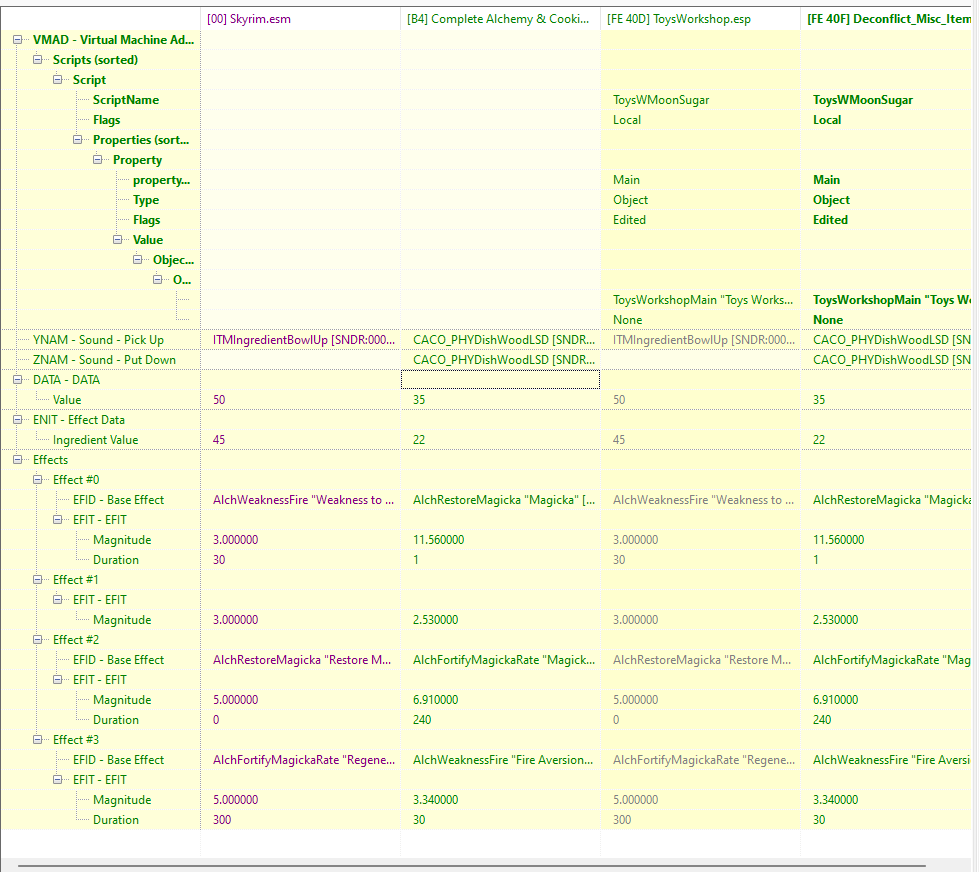Select the Ingredient Value row label
979x872 pixels.
(96, 439)
